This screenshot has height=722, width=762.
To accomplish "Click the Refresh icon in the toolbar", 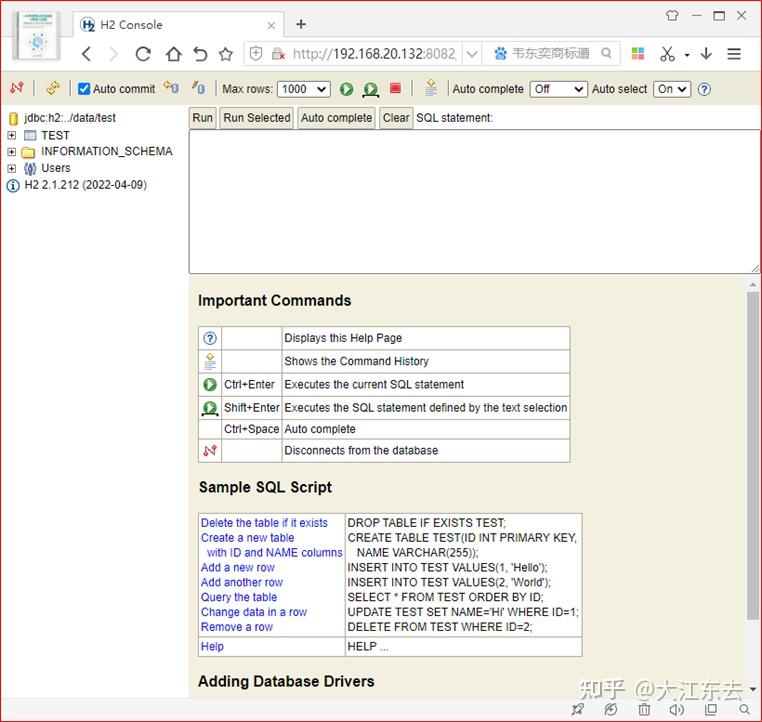I will [52, 88].
